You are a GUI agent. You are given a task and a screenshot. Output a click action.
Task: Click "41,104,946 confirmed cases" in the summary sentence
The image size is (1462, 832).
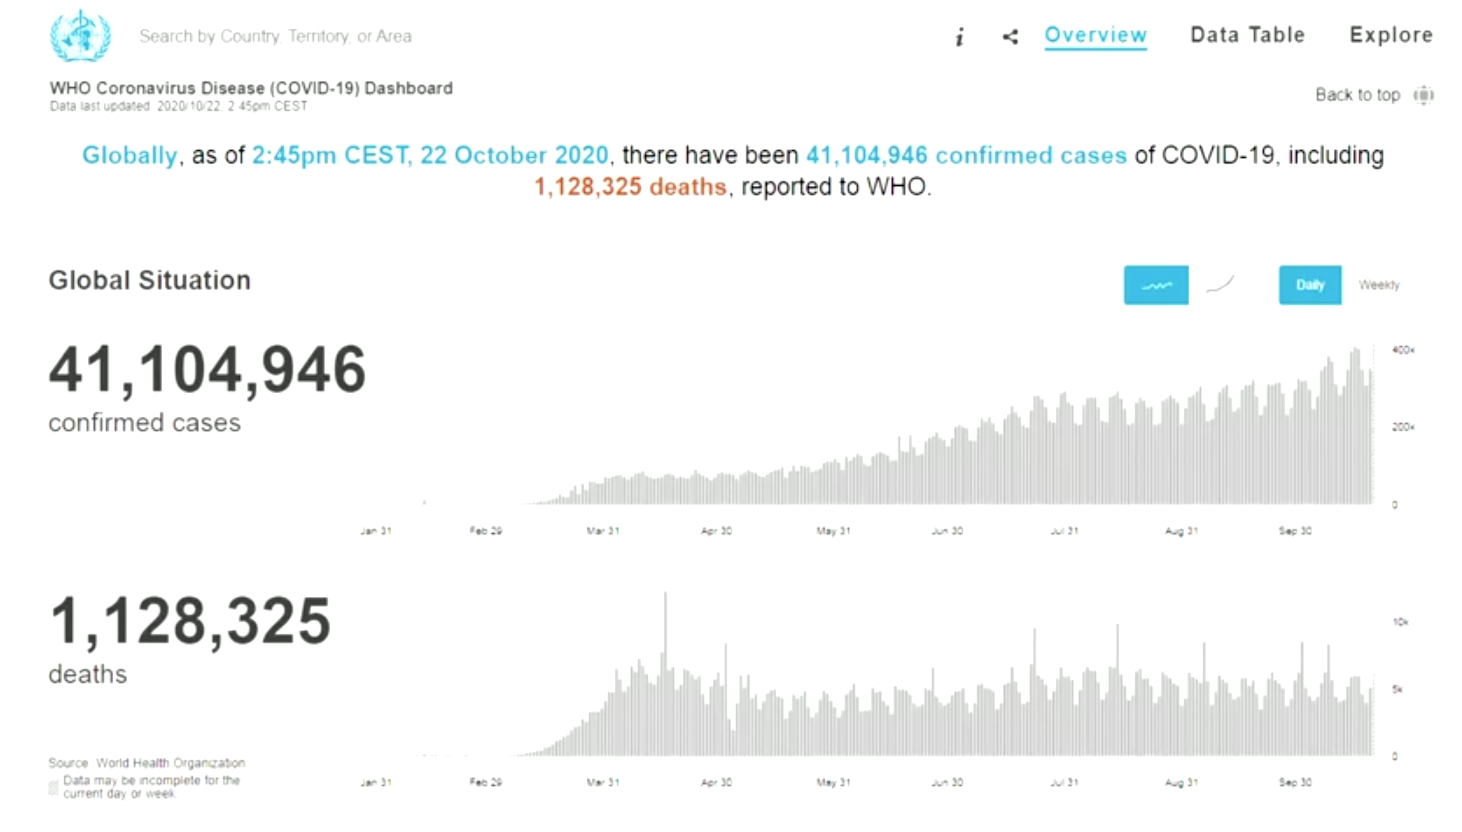click(x=966, y=156)
